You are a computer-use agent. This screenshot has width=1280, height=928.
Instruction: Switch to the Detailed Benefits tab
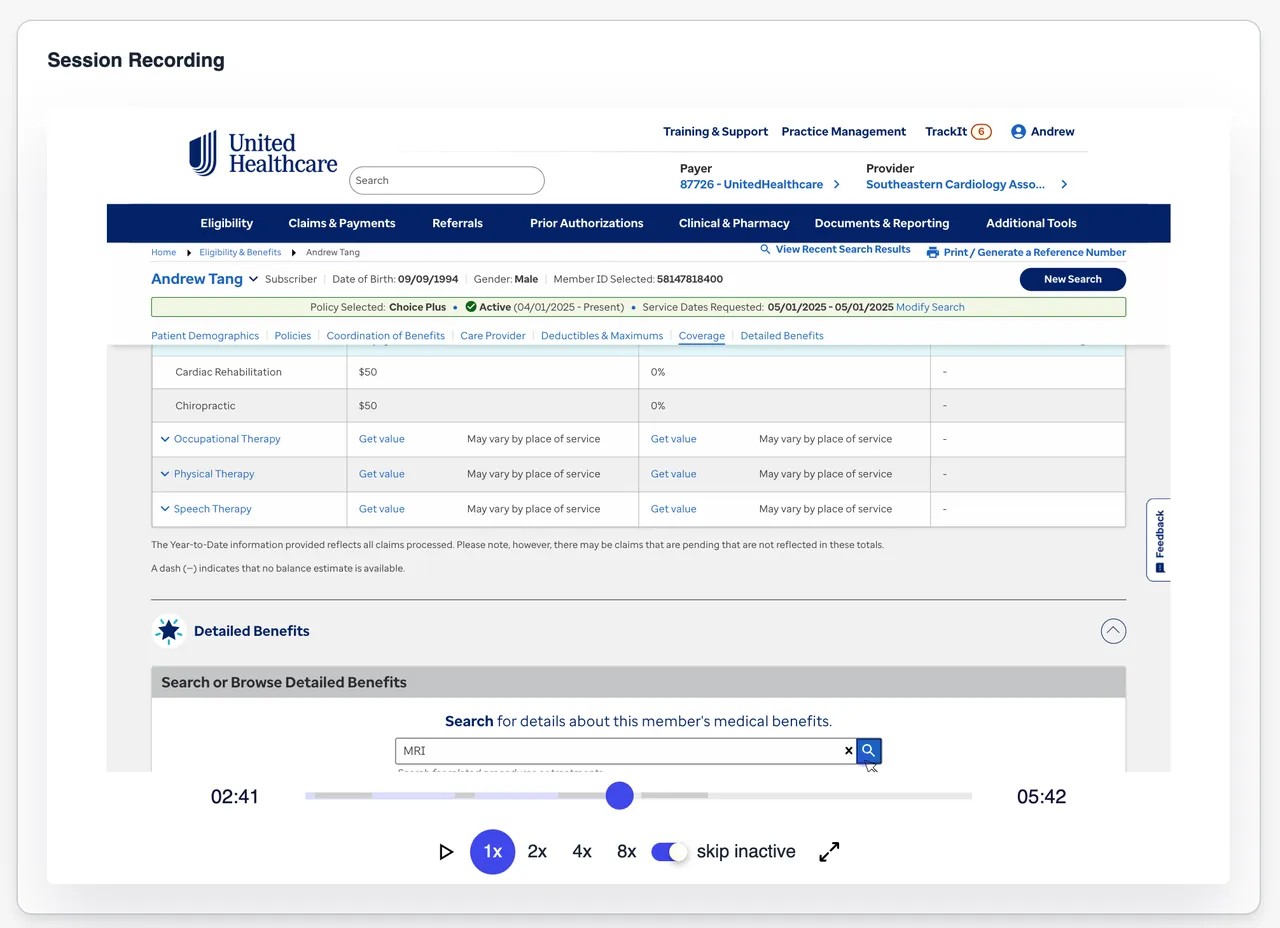click(x=782, y=336)
